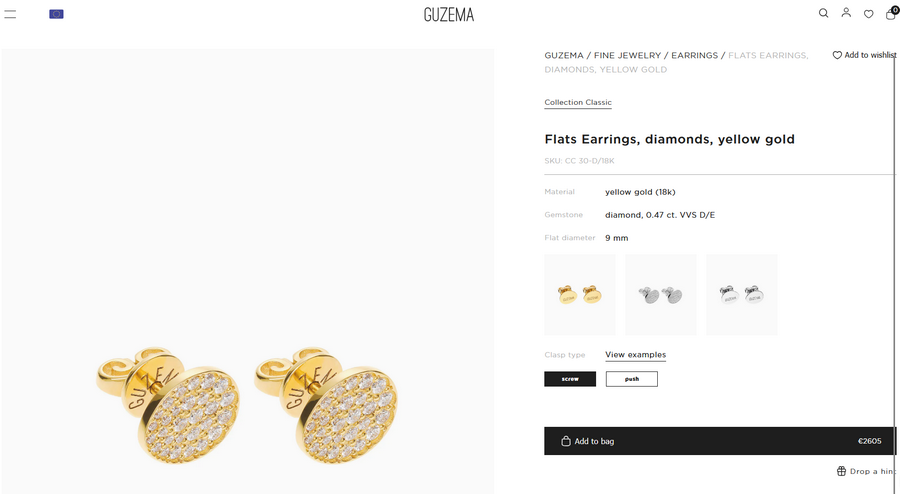Open the shopping bag icon in header
The height and width of the screenshot is (494, 900).
[x=891, y=14]
